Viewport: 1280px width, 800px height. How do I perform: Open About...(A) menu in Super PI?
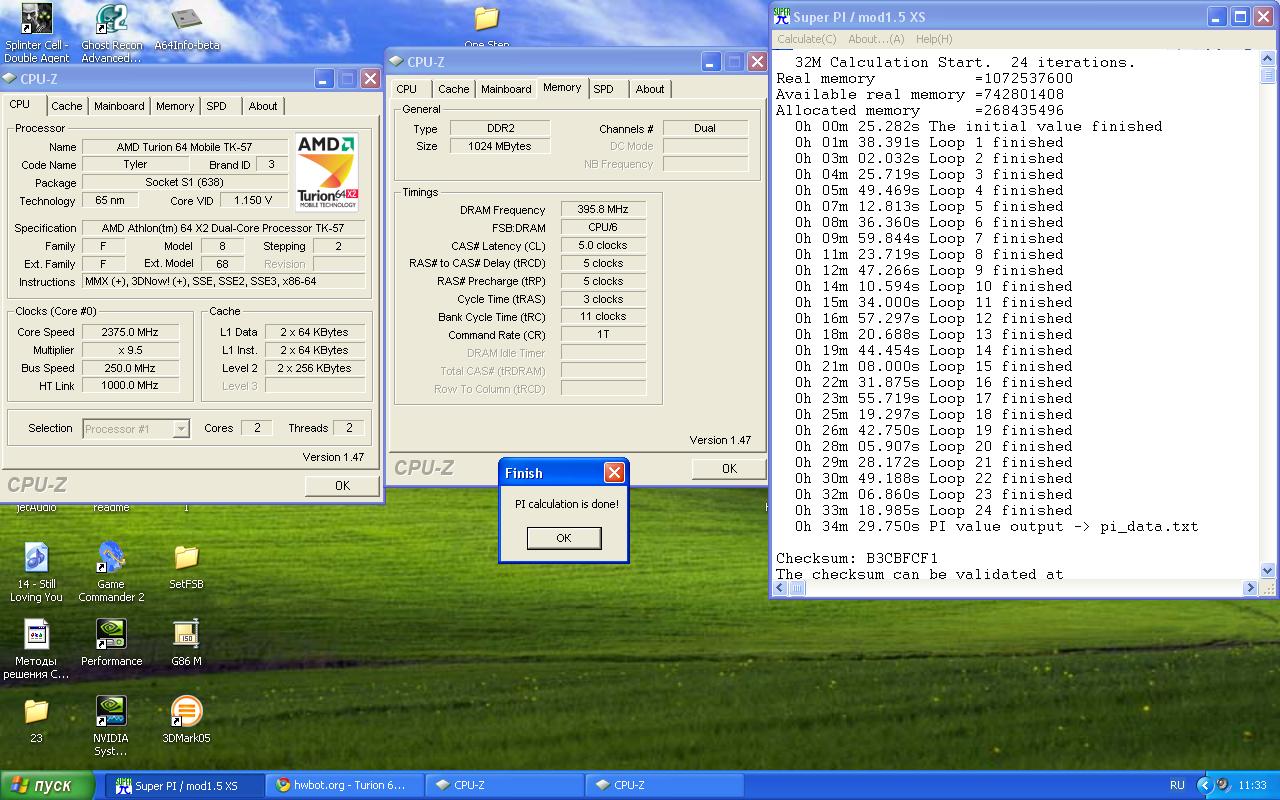click(x=876, y=39)
